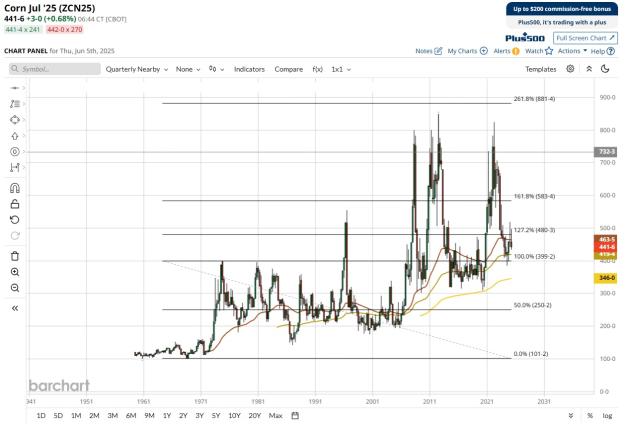This screenshot has width=625, height=430.
Task: Toggle the lock drawings padlock
Action: click(15, 204)
